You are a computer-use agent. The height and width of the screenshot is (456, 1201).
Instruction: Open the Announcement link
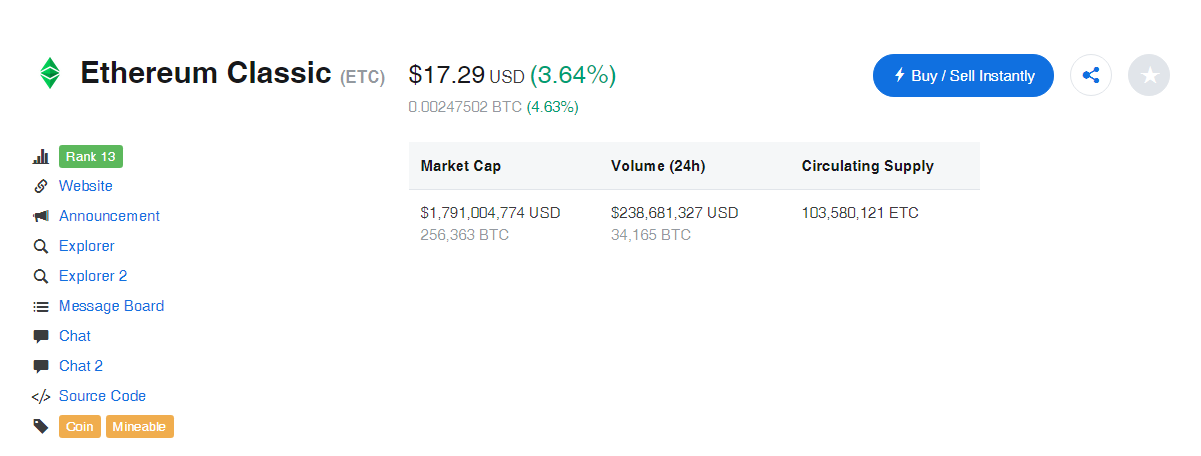point(109,216)
